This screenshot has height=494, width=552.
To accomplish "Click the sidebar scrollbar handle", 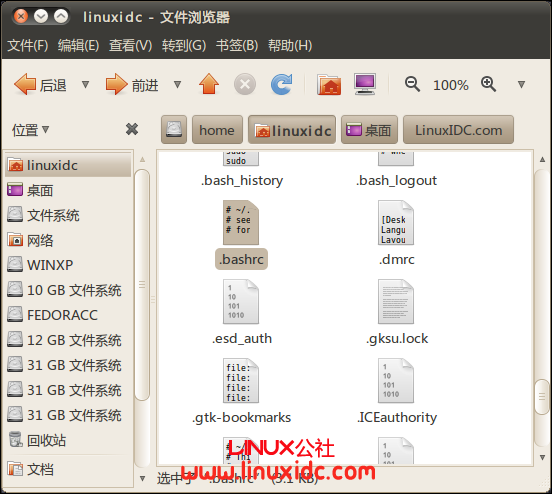I will 142,284.
